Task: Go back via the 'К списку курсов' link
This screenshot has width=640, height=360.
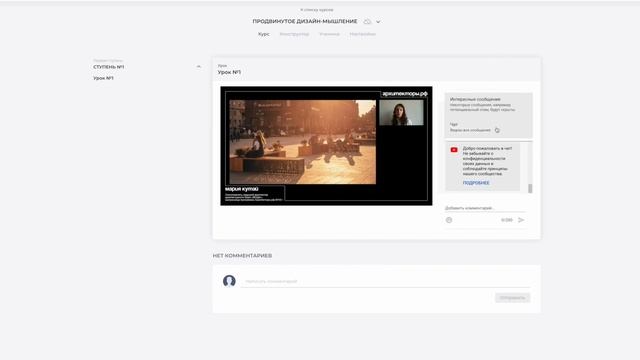Action: point(317,9)
